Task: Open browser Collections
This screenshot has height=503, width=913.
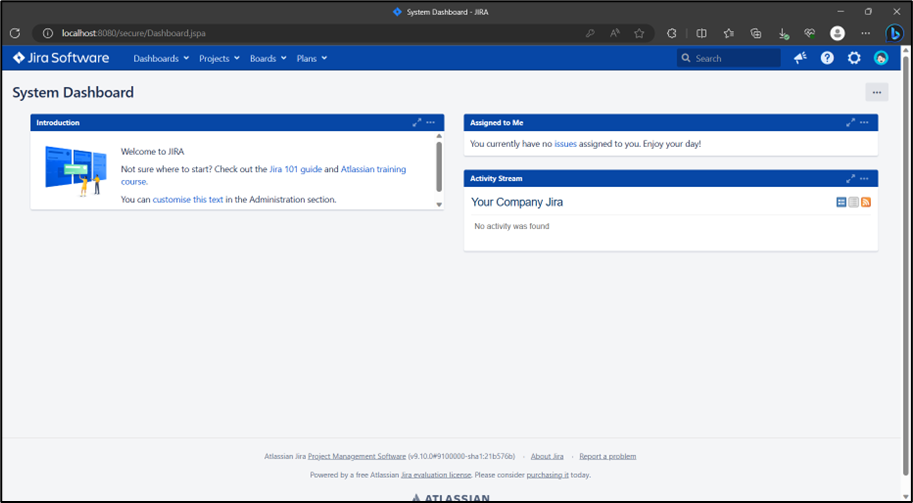Action: coord(756,33)
